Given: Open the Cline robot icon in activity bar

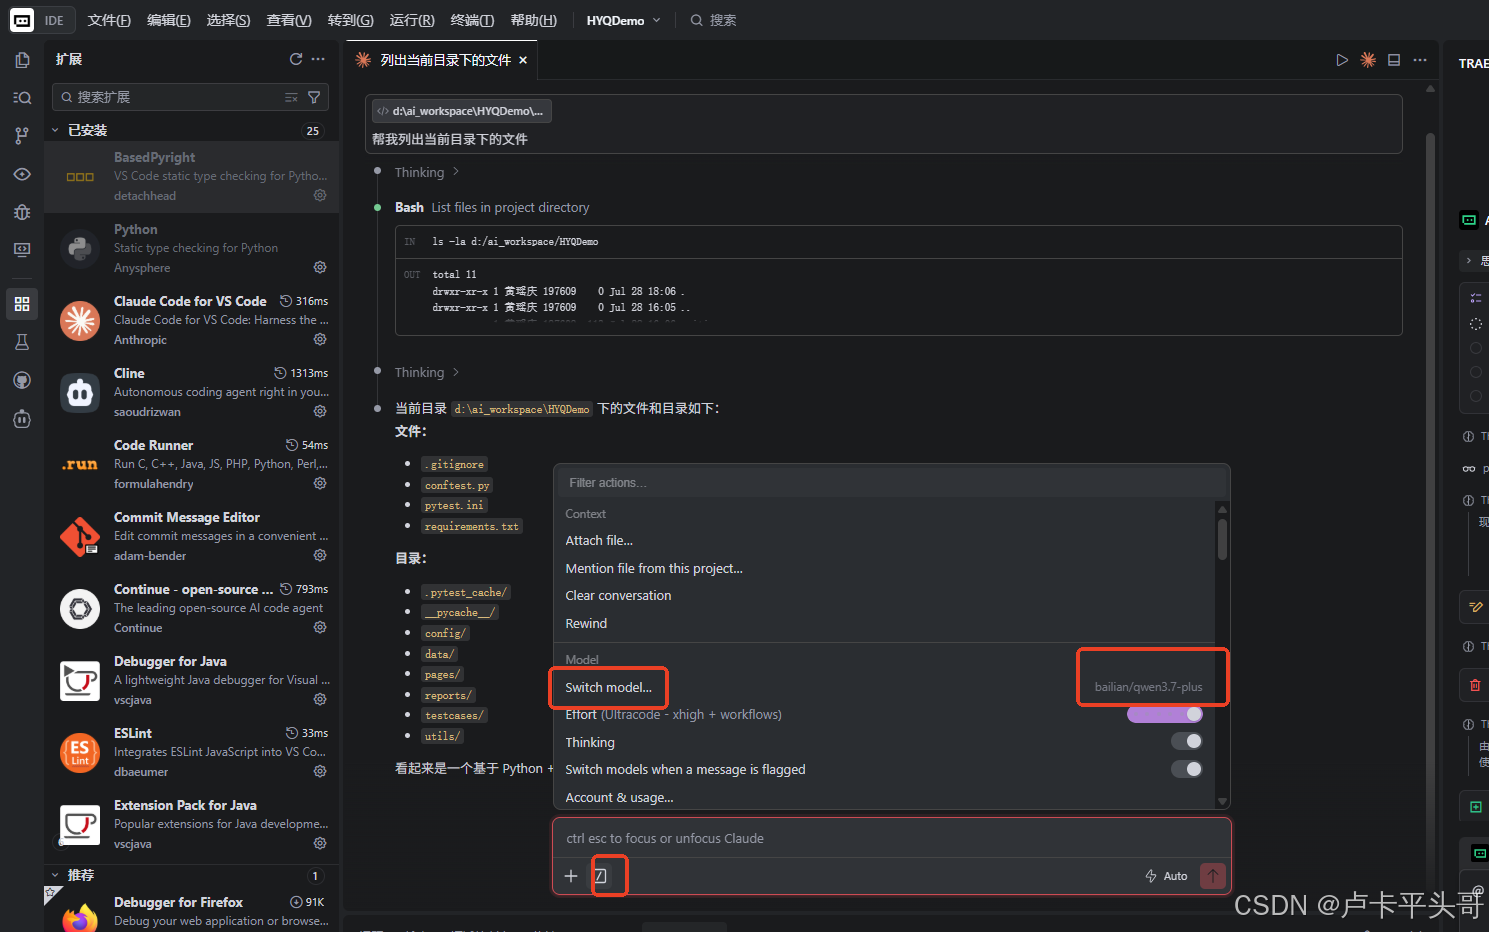Looking at the screenshot, I should [22, 419].
